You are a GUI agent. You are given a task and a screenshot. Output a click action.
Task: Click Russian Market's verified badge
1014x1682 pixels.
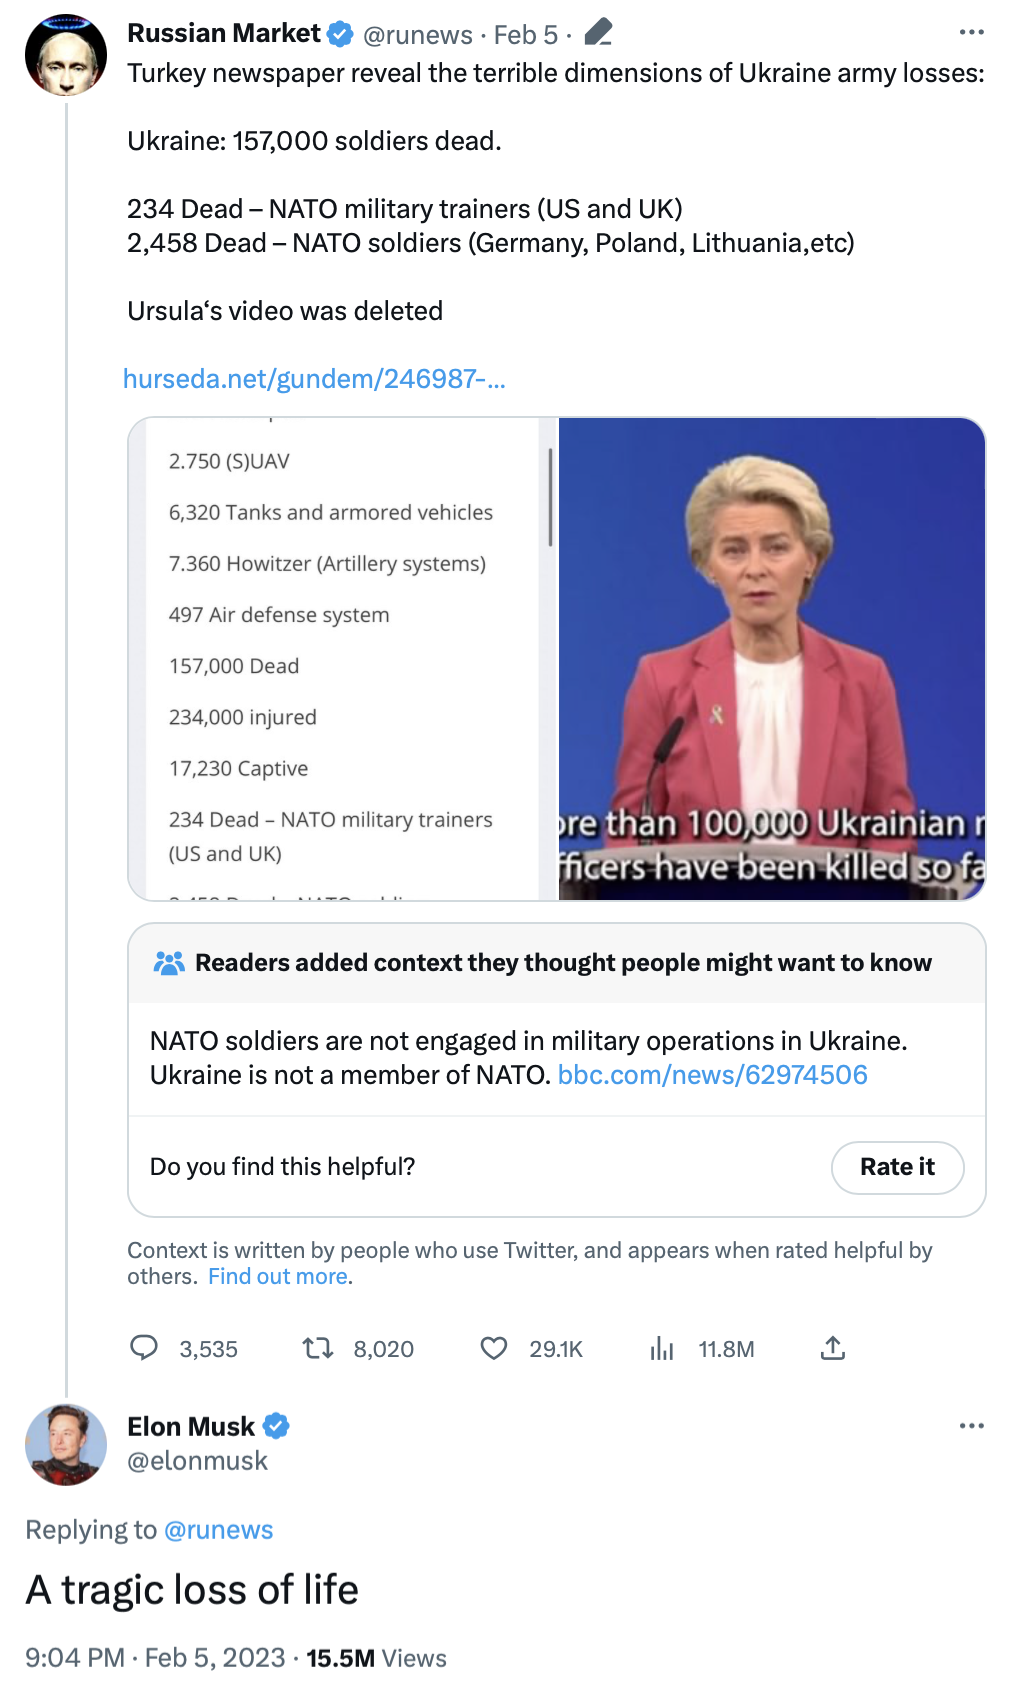coord(341,34)
